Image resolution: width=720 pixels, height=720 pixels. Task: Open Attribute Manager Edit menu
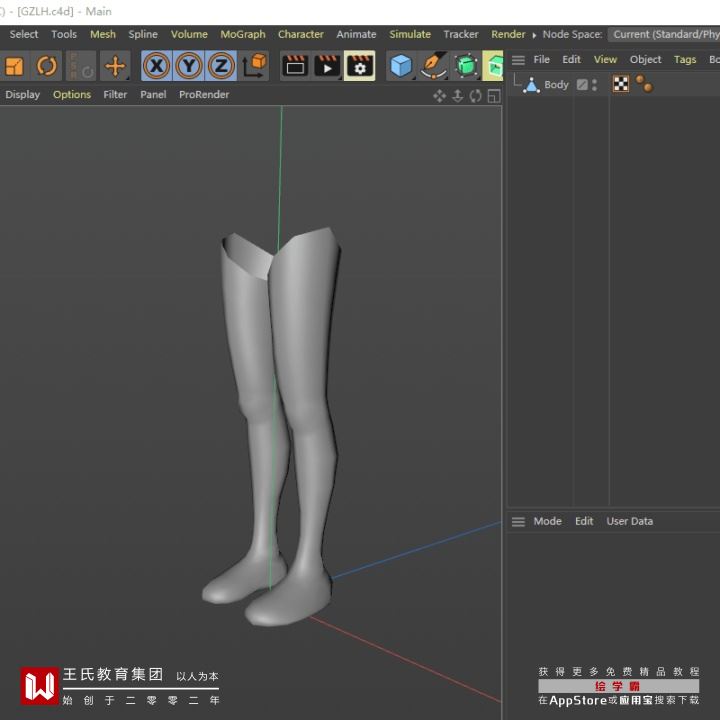[584, 521]
